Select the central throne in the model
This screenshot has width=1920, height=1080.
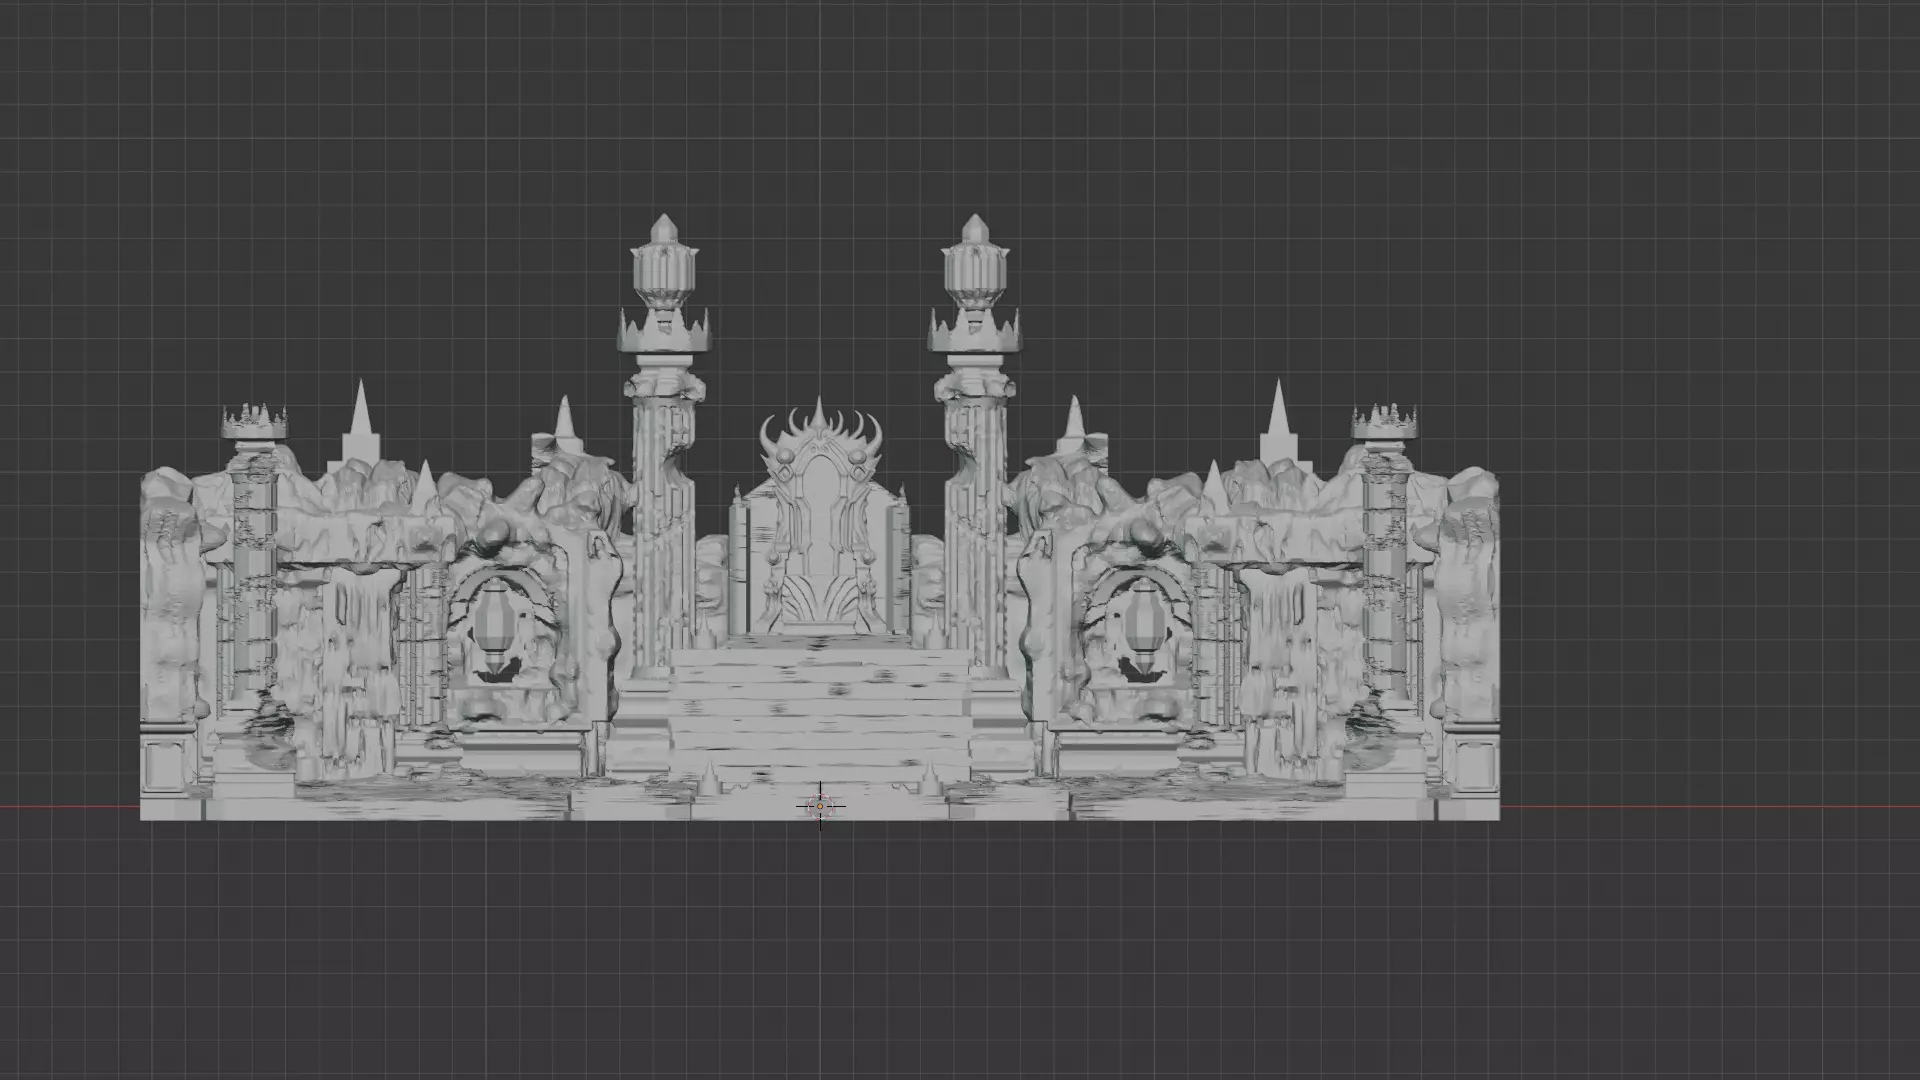pyautogui.click(x=819, y=518)
